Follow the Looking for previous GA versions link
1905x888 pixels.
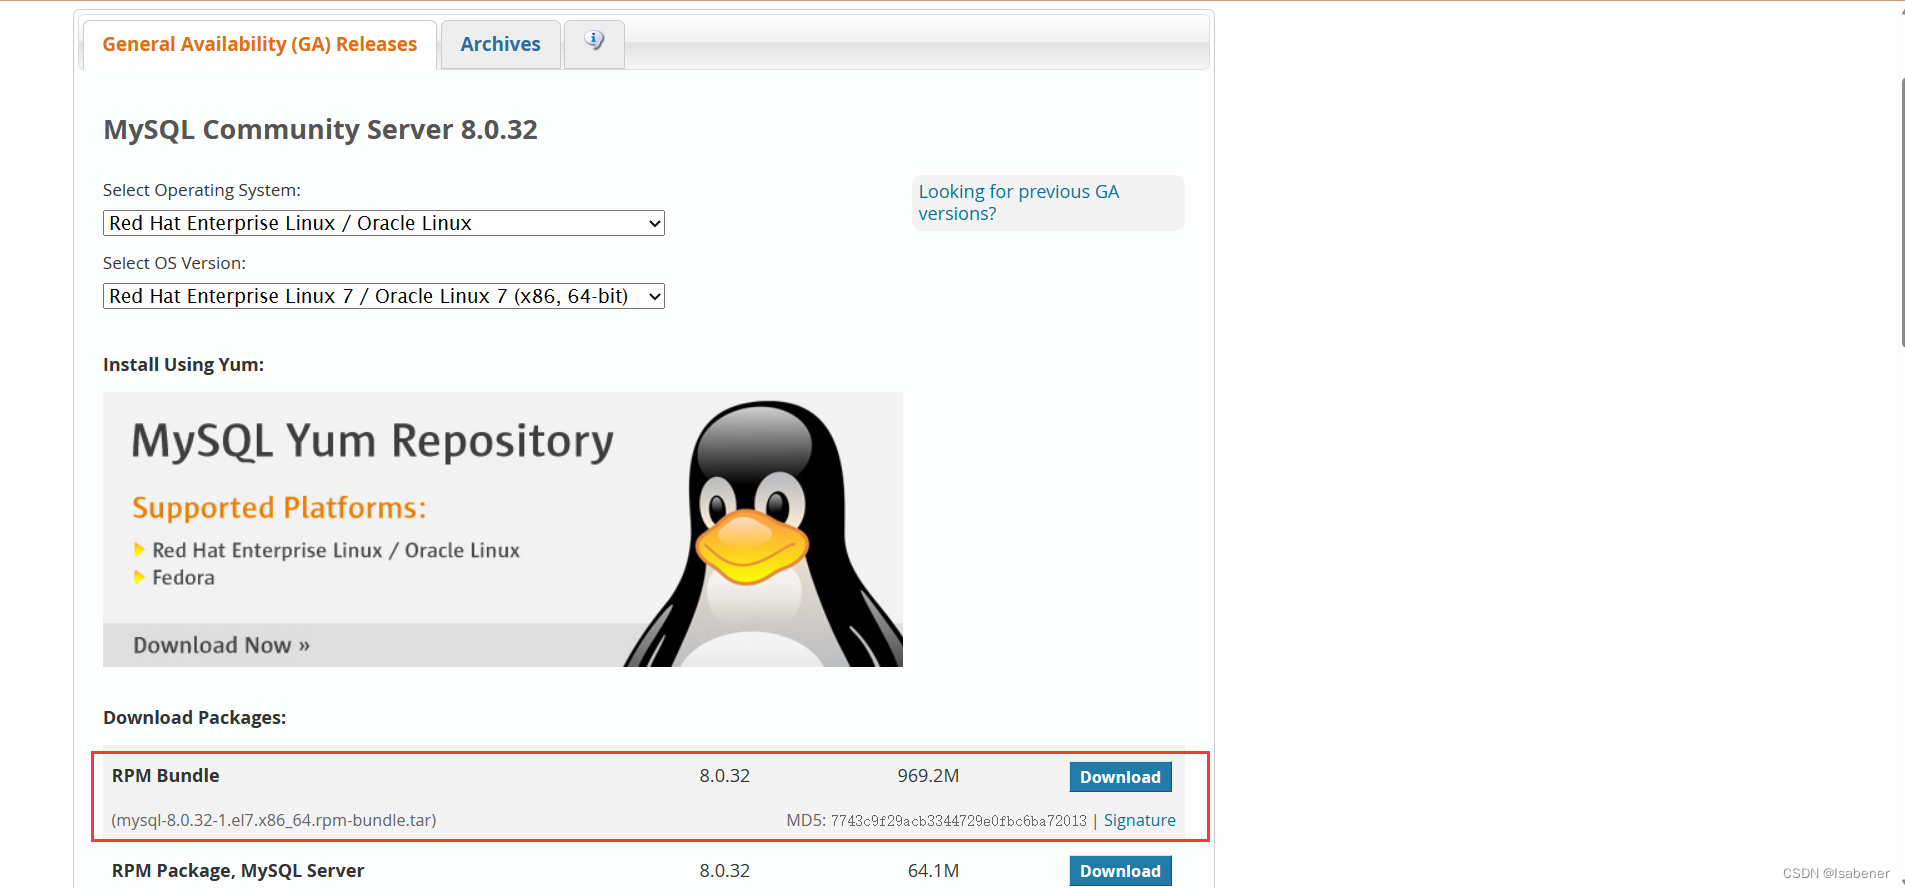tap(1018, 202)
